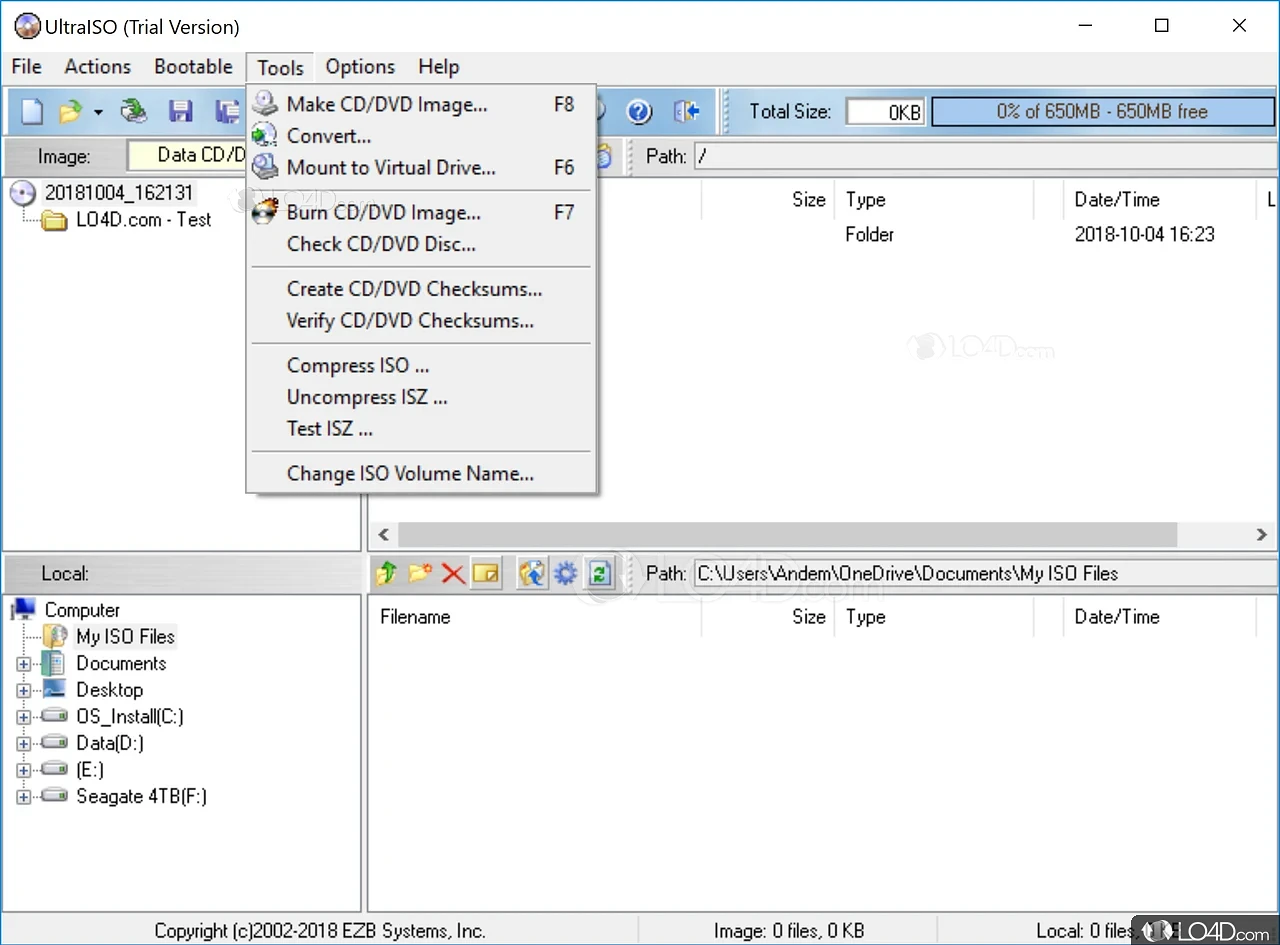
Task: Choose Check CD/DVD Disc... entry
Action: tap(421, 244)
